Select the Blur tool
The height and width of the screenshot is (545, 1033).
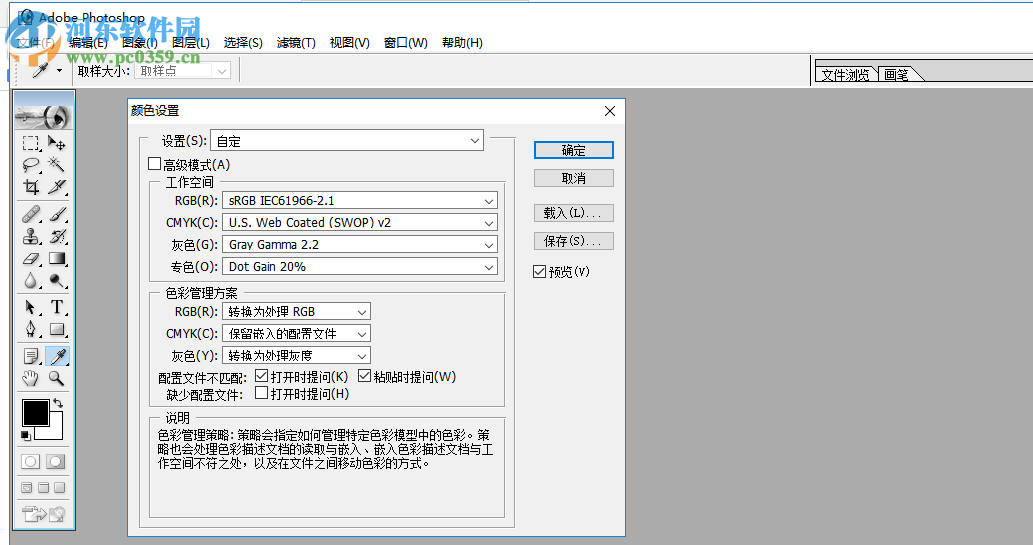pos(30,281)
